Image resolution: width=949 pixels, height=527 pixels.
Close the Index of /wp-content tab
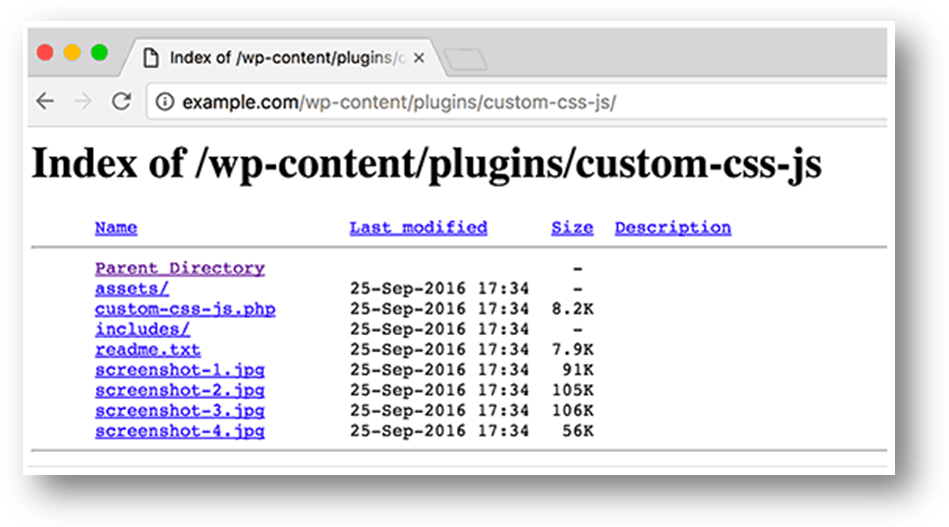[419, 58]
